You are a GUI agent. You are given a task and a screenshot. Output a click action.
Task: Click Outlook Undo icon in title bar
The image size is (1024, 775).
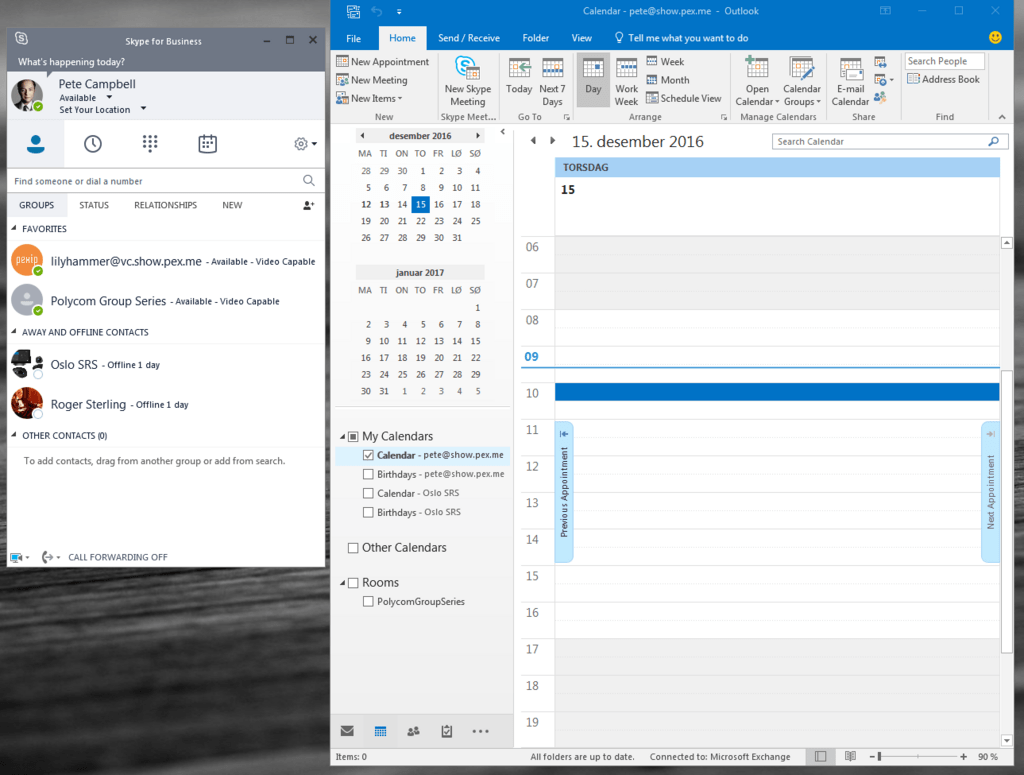pyautogui.click(x=377, y=11)
